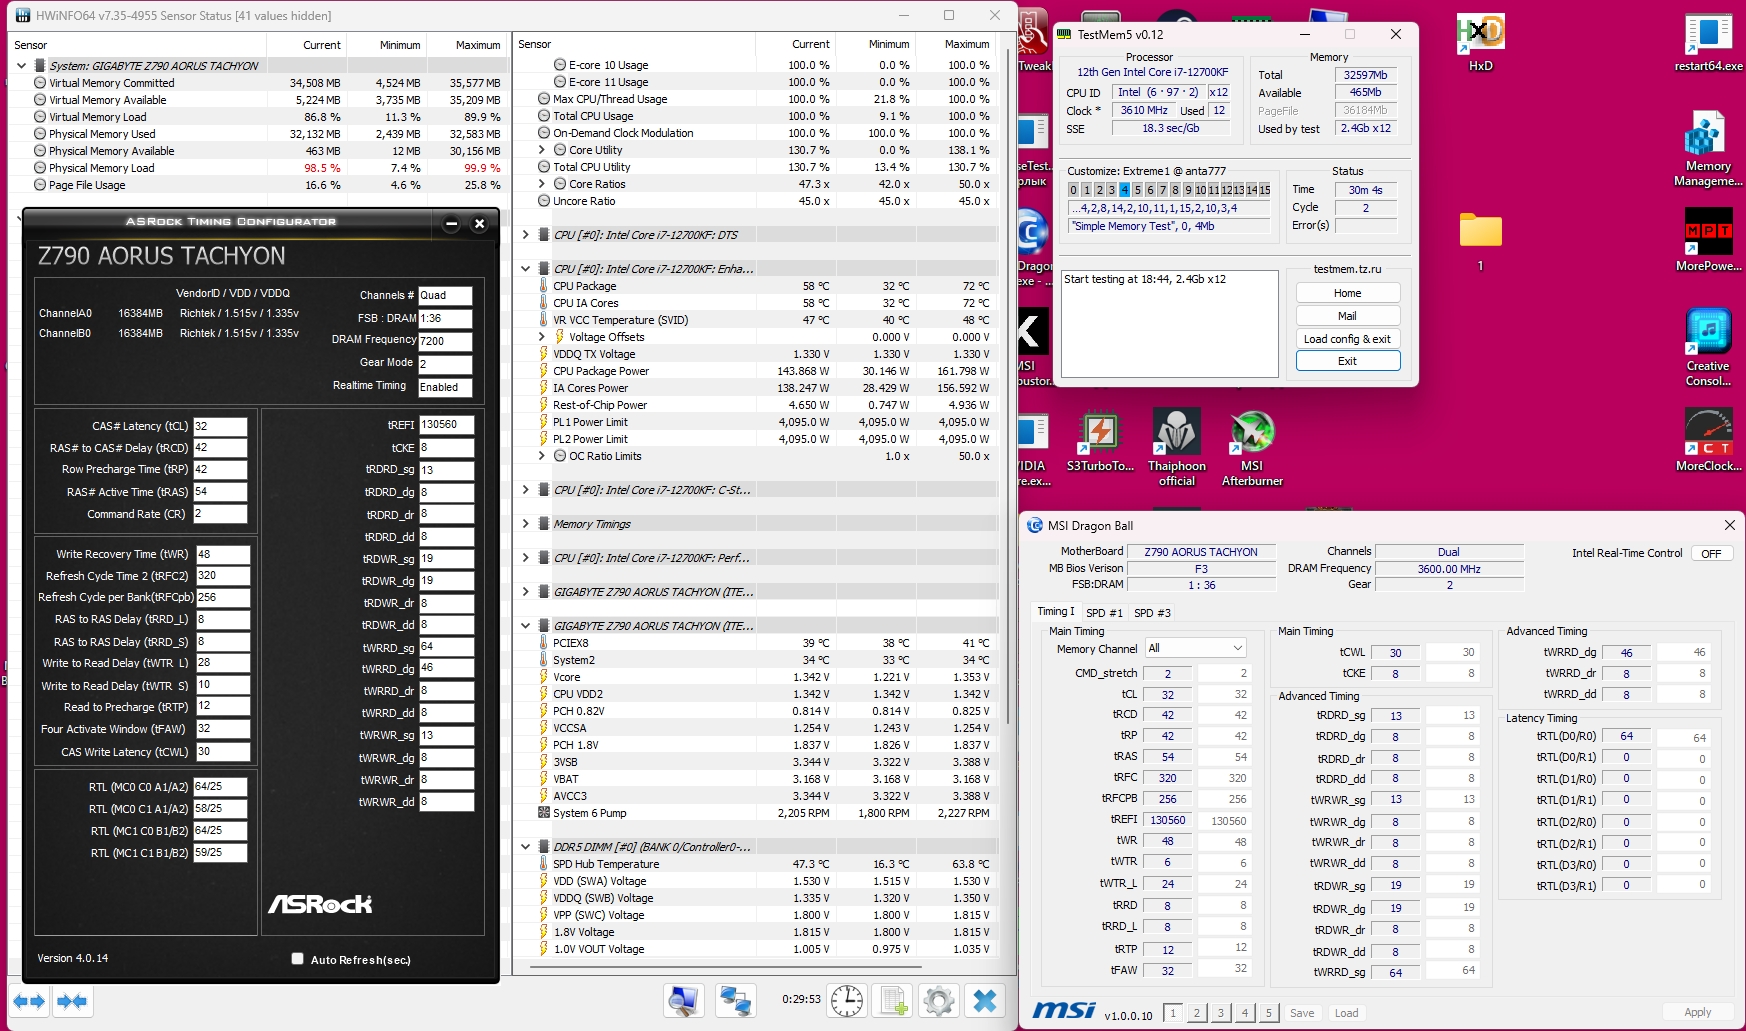Expand Memory Timings sensor group
The image size is (1746, 1031).
526,524
